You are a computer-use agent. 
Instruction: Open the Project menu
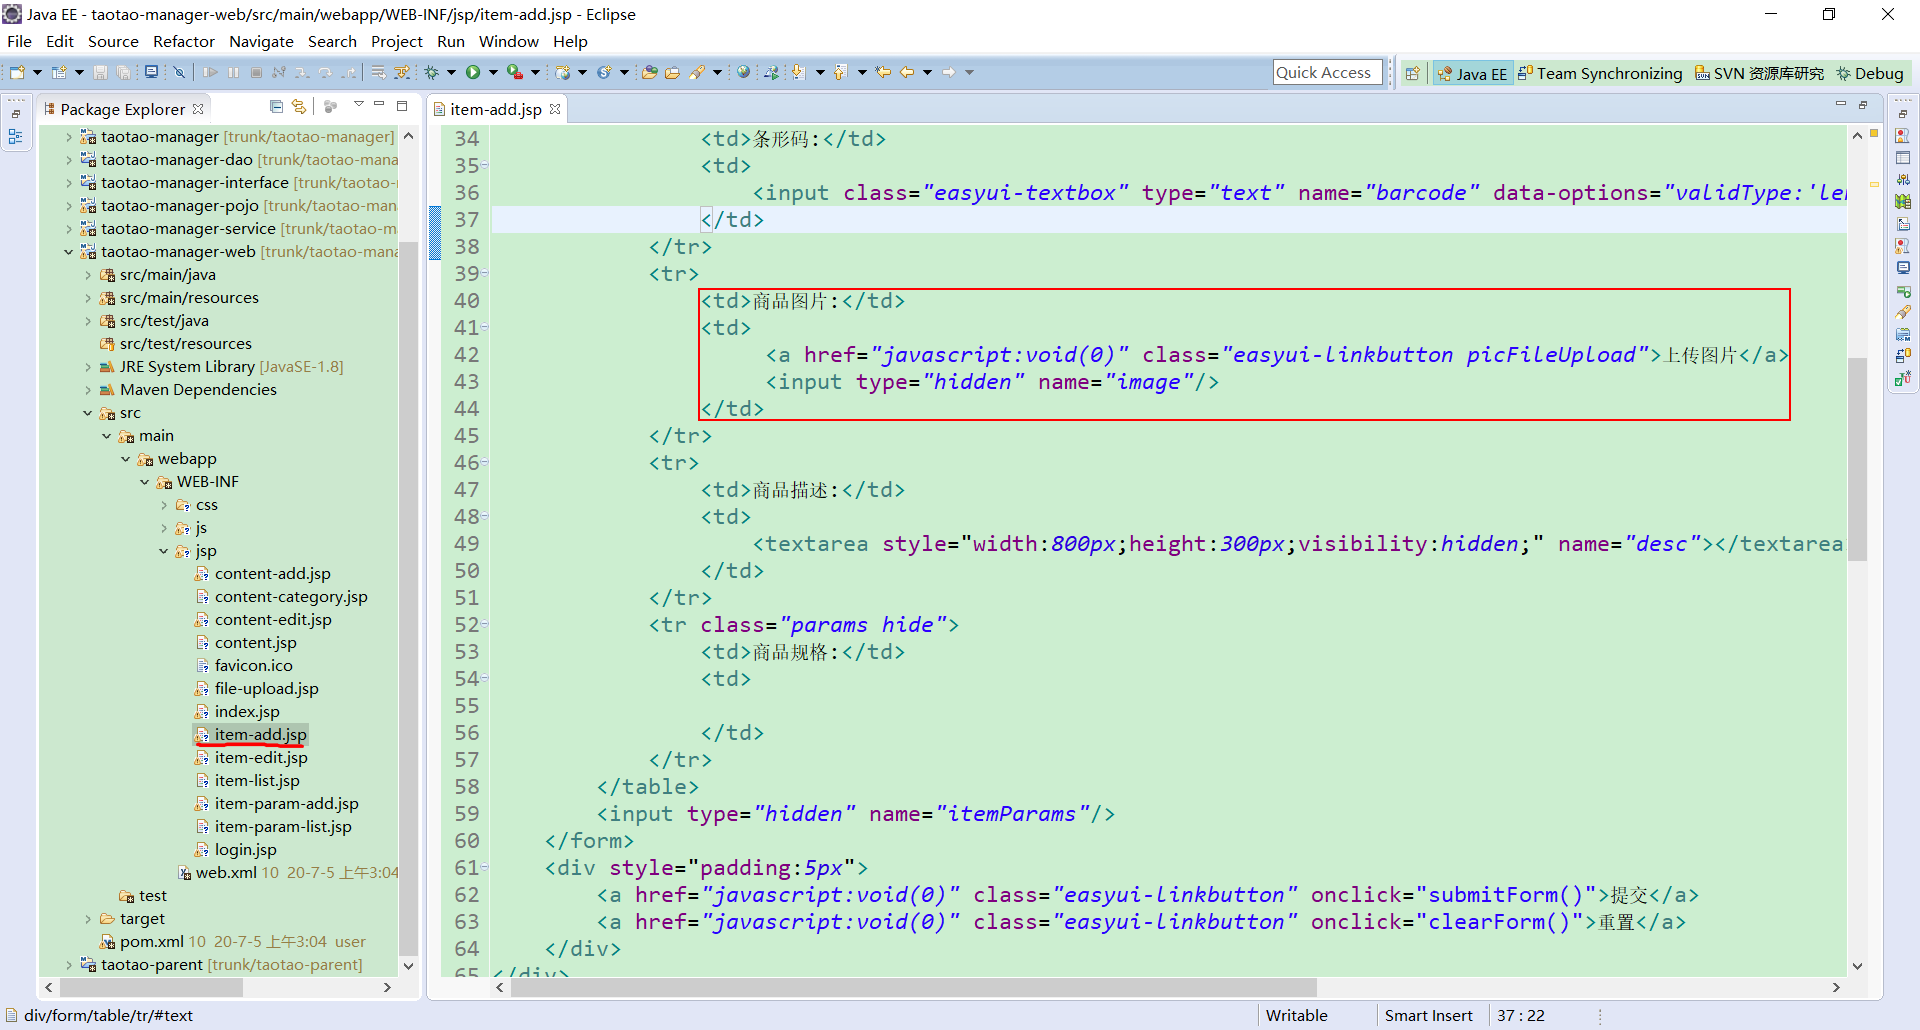tap(396, 41)
